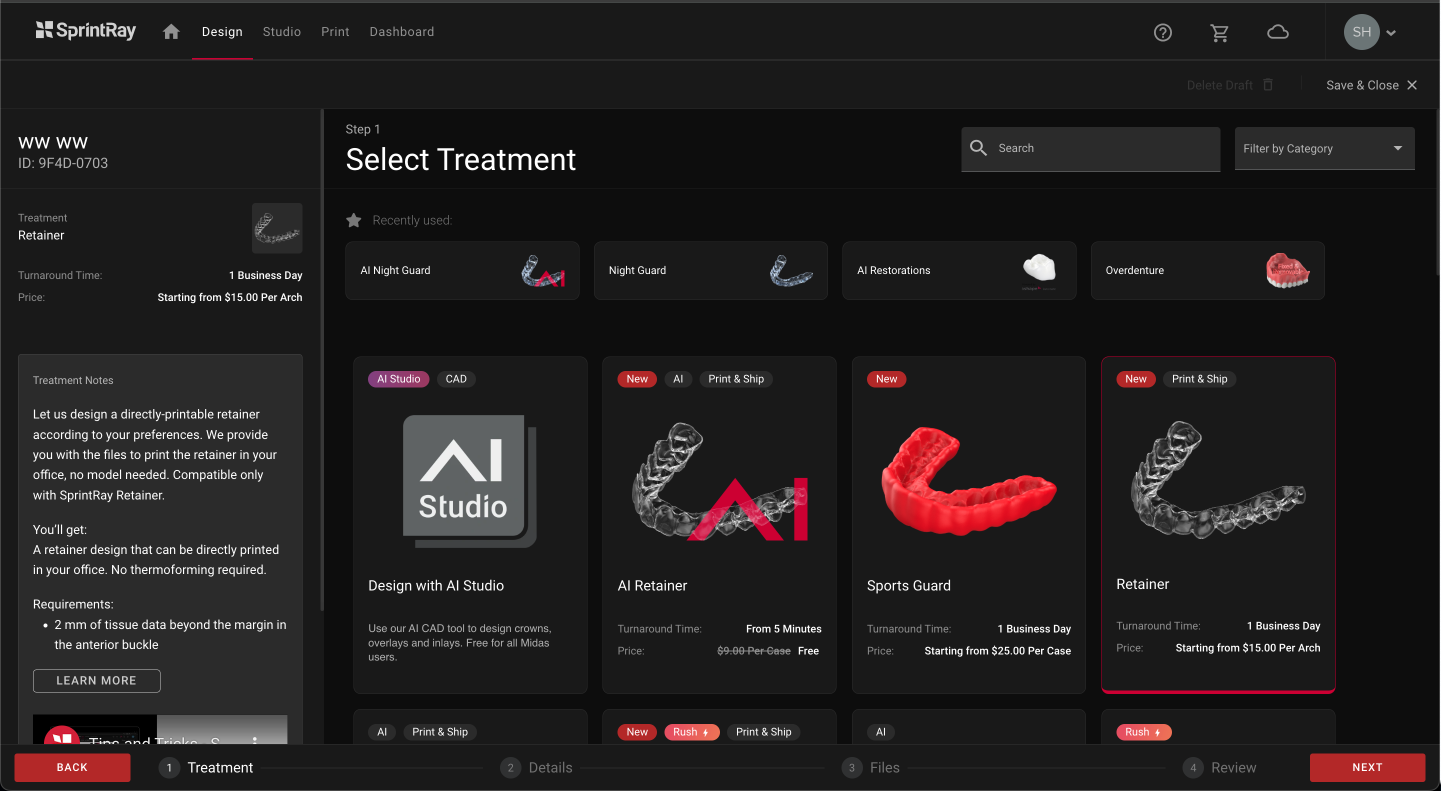Image resolution: width=1441 pixels, height=791 pixels.
Task: Open the Dashboard tab
Action: click(401, 32)
